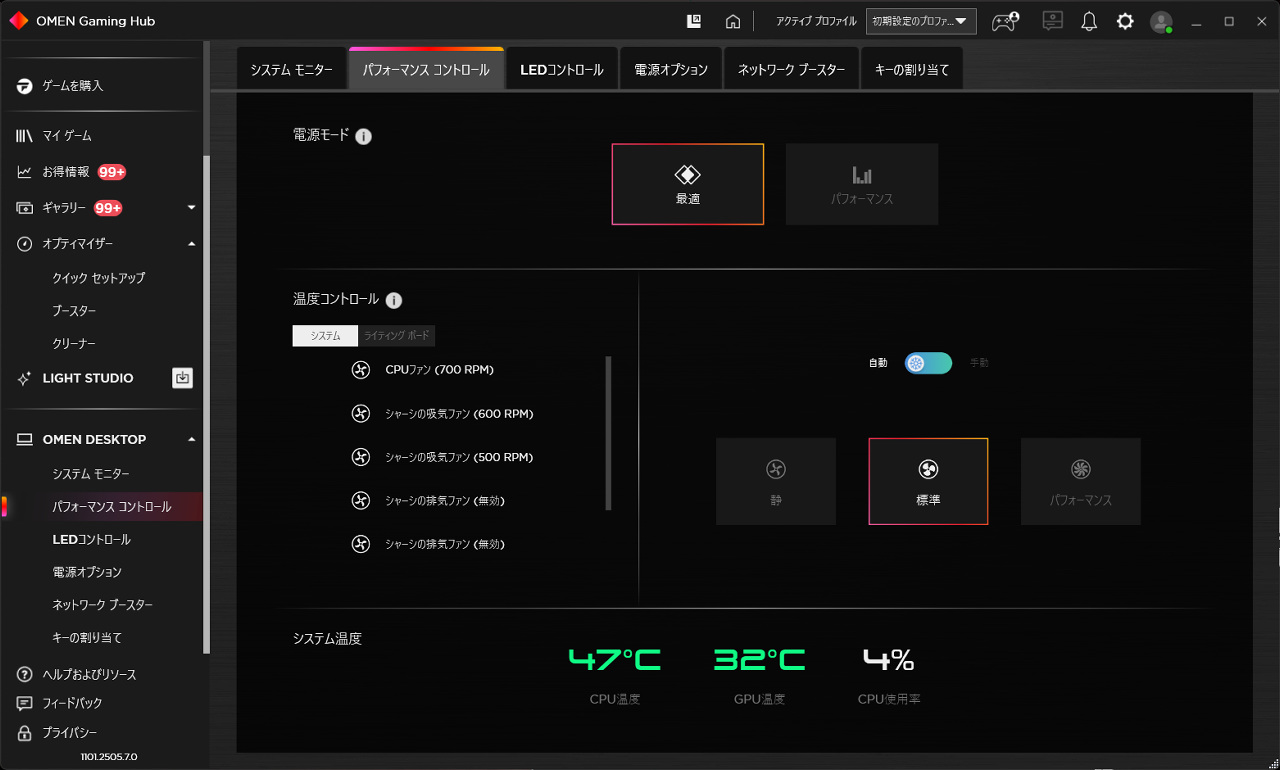This screenshot has width=1280, height=770.
Task: Open the 電源オプション tab
Action: [671, 69]
